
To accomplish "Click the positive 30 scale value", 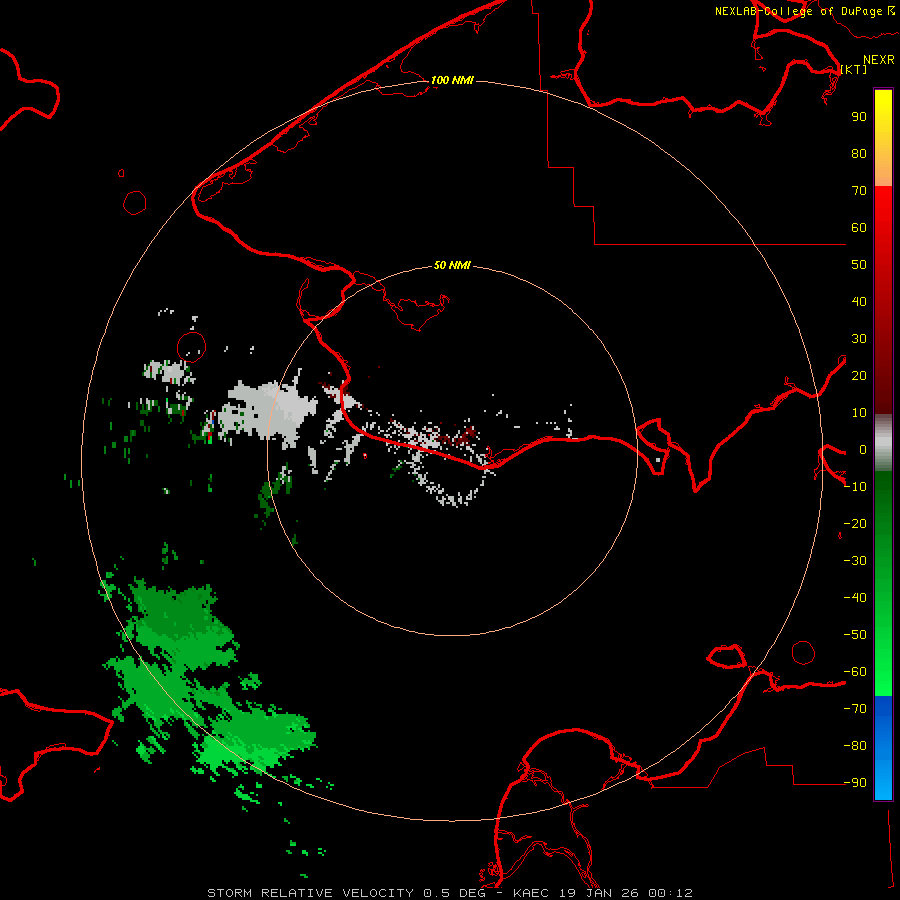I will 859,339.
